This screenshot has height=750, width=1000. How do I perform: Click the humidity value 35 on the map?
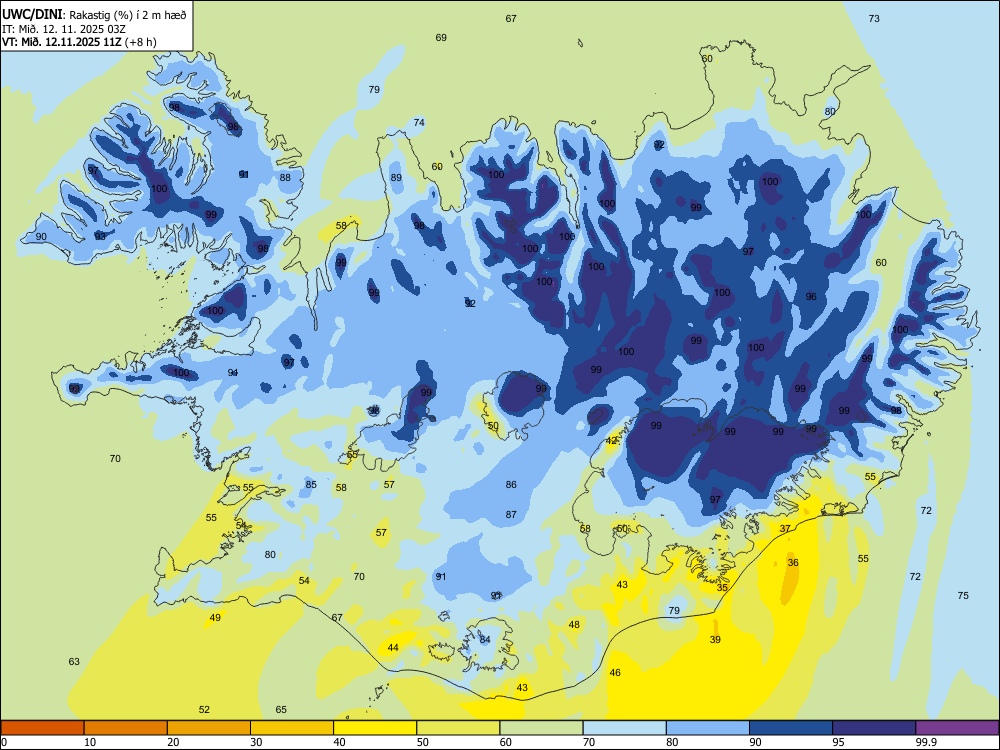click(x=723, y=588)
